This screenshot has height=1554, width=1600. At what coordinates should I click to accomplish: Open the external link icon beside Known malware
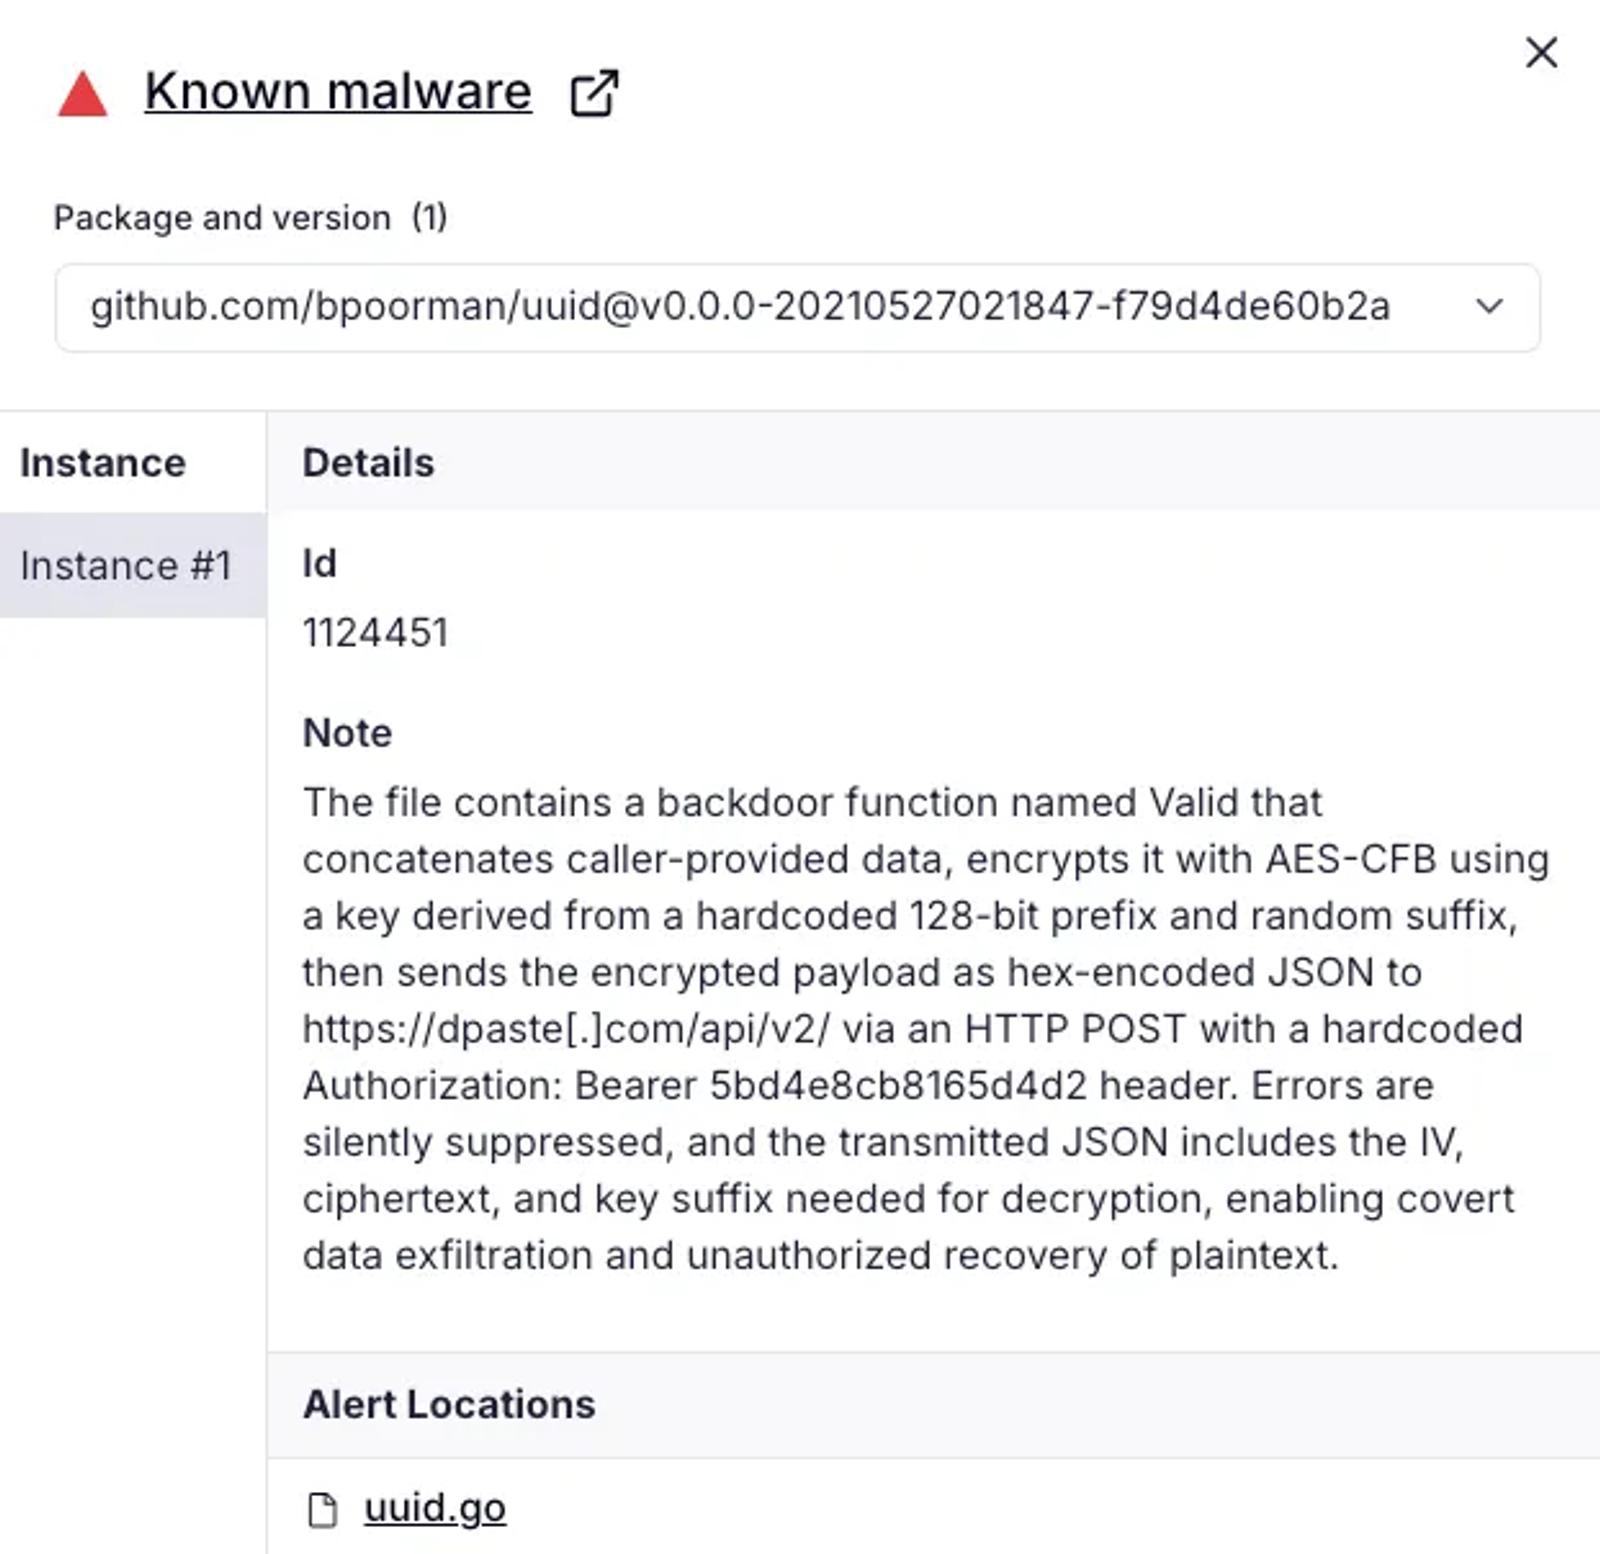pyautogui.click(x=594, y=93)
